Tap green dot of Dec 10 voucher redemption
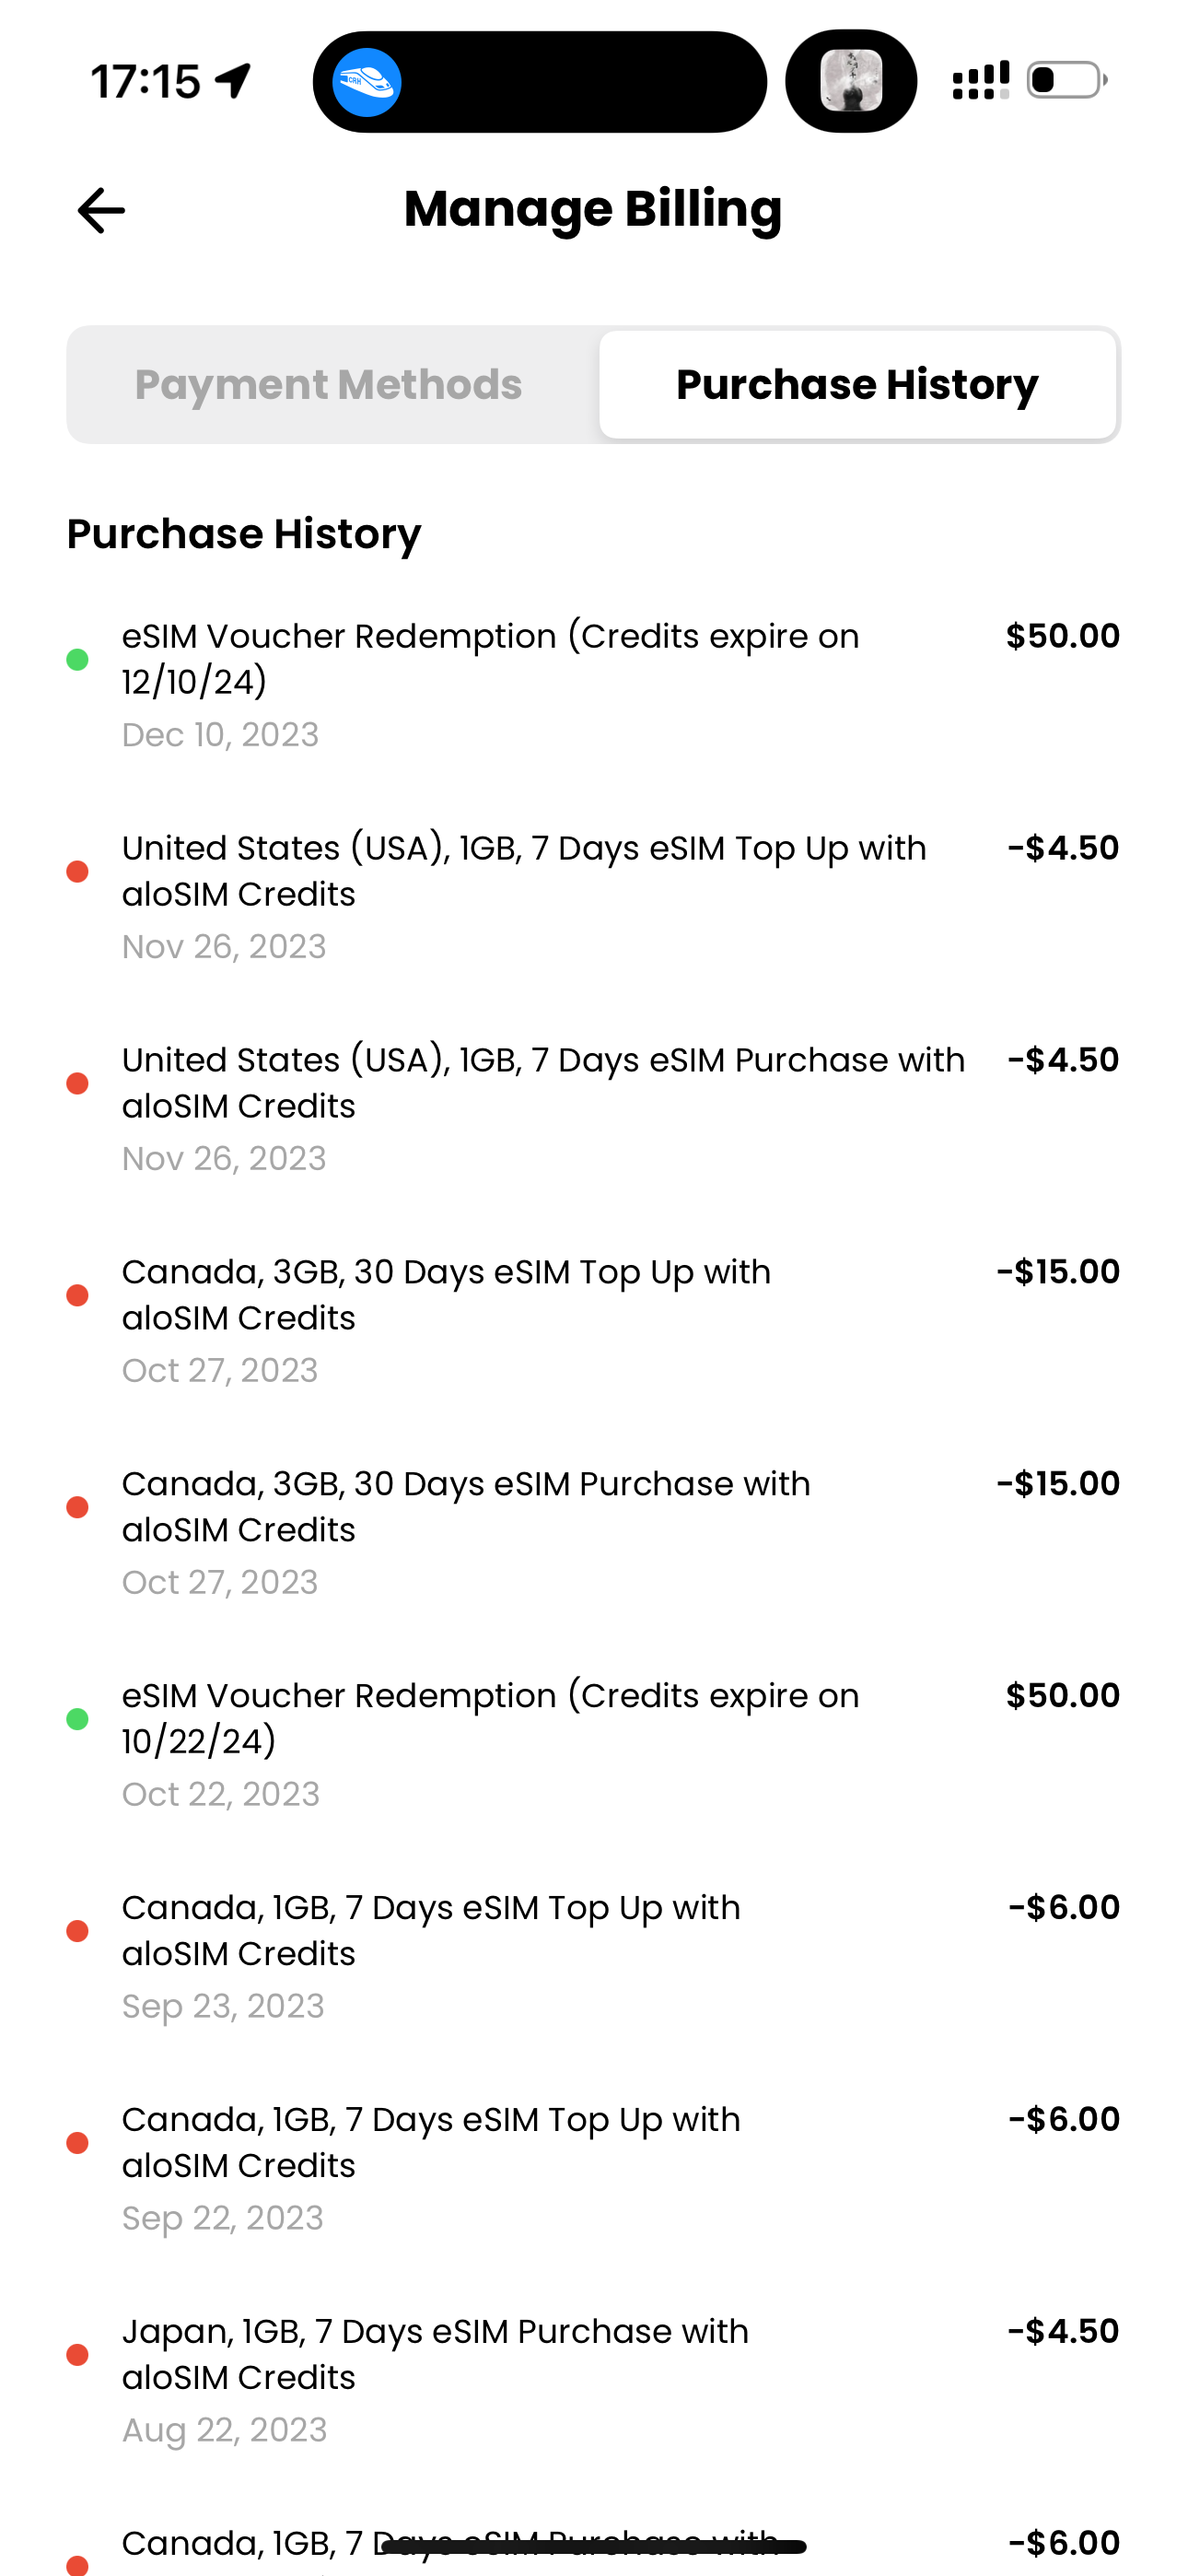1188x2576 pixels. coord(77,660)
